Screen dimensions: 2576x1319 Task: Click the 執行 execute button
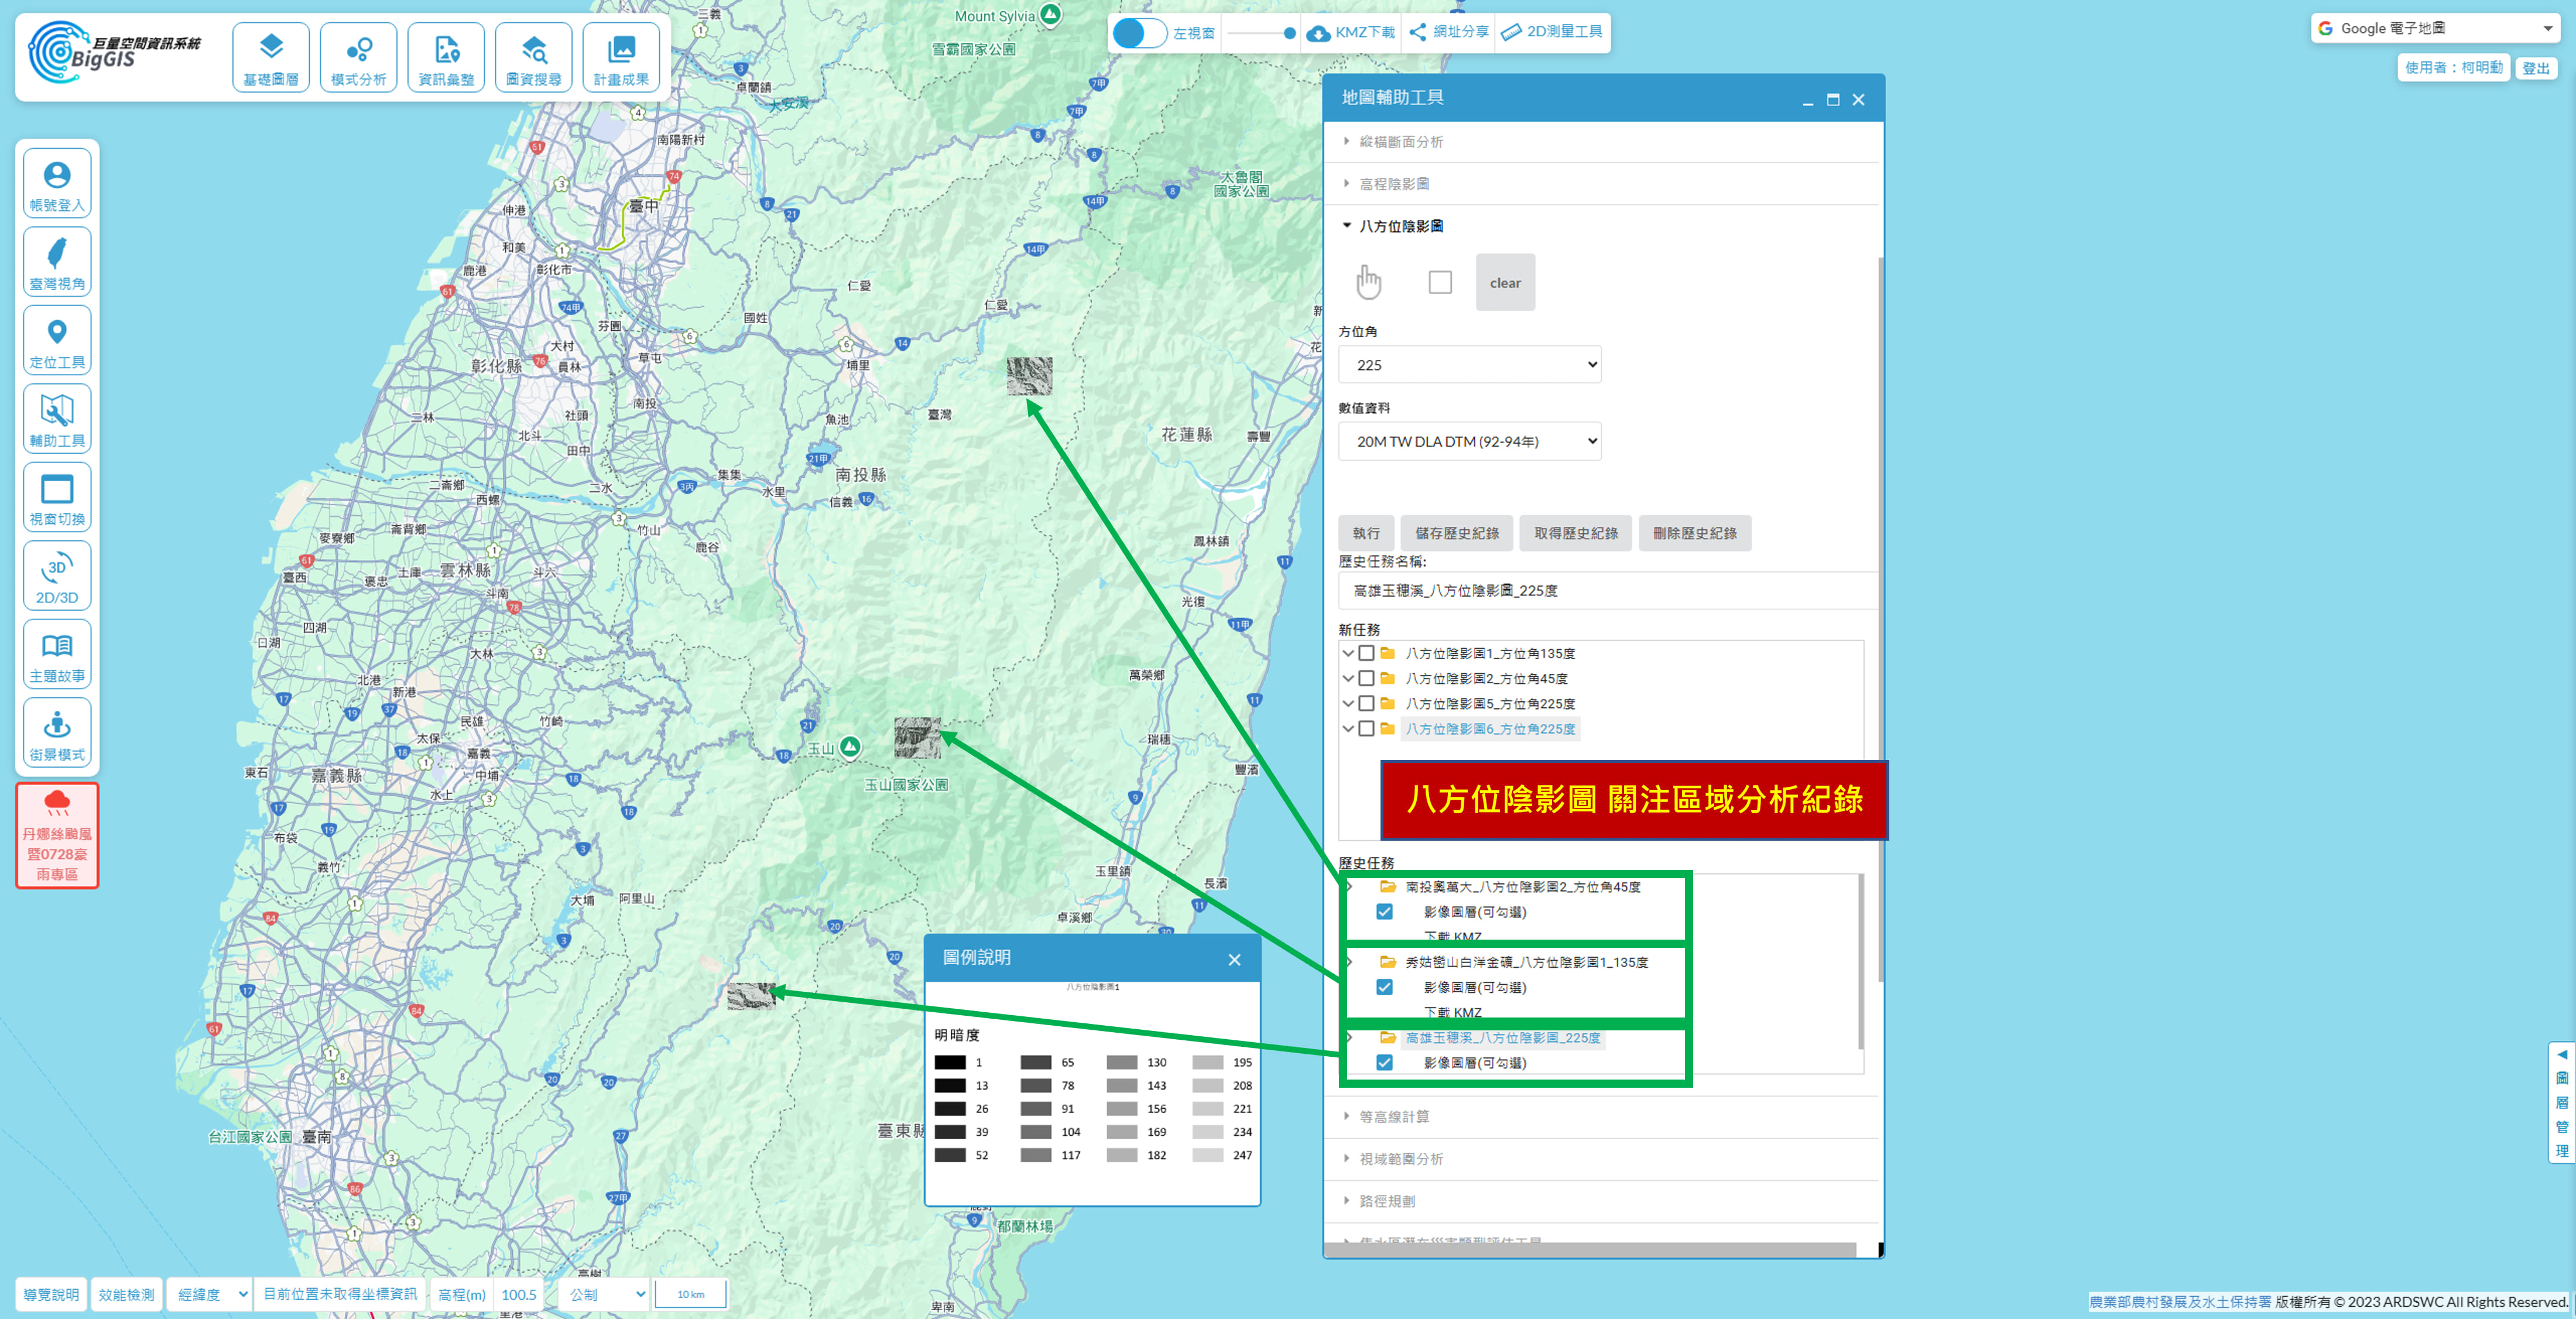coord(1366,533)
